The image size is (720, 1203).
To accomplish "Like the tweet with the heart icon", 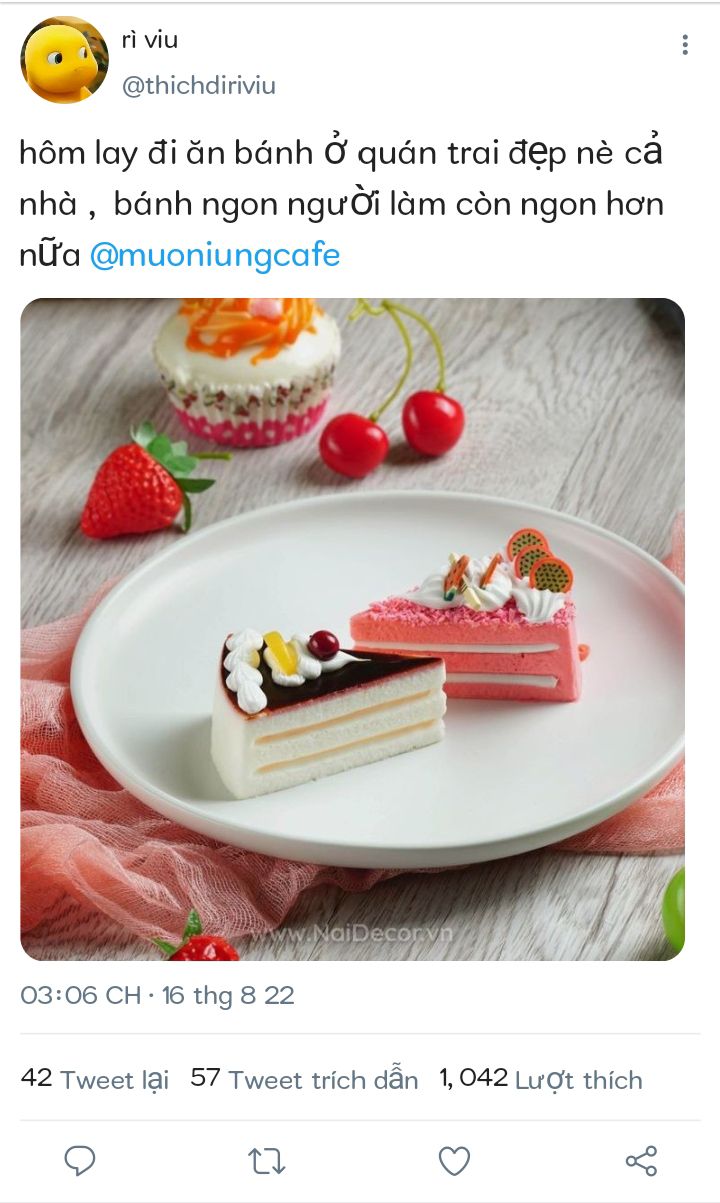I will [x=454, y=1161].
